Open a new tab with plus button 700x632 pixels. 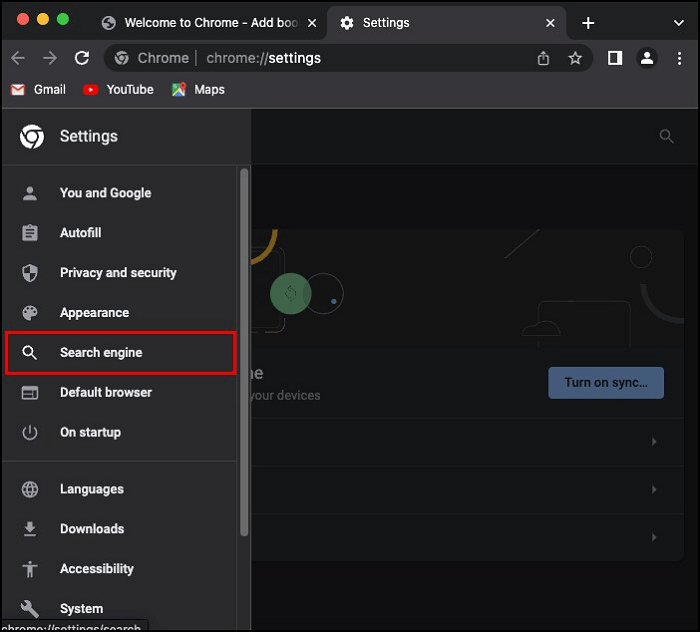point(588,23)
